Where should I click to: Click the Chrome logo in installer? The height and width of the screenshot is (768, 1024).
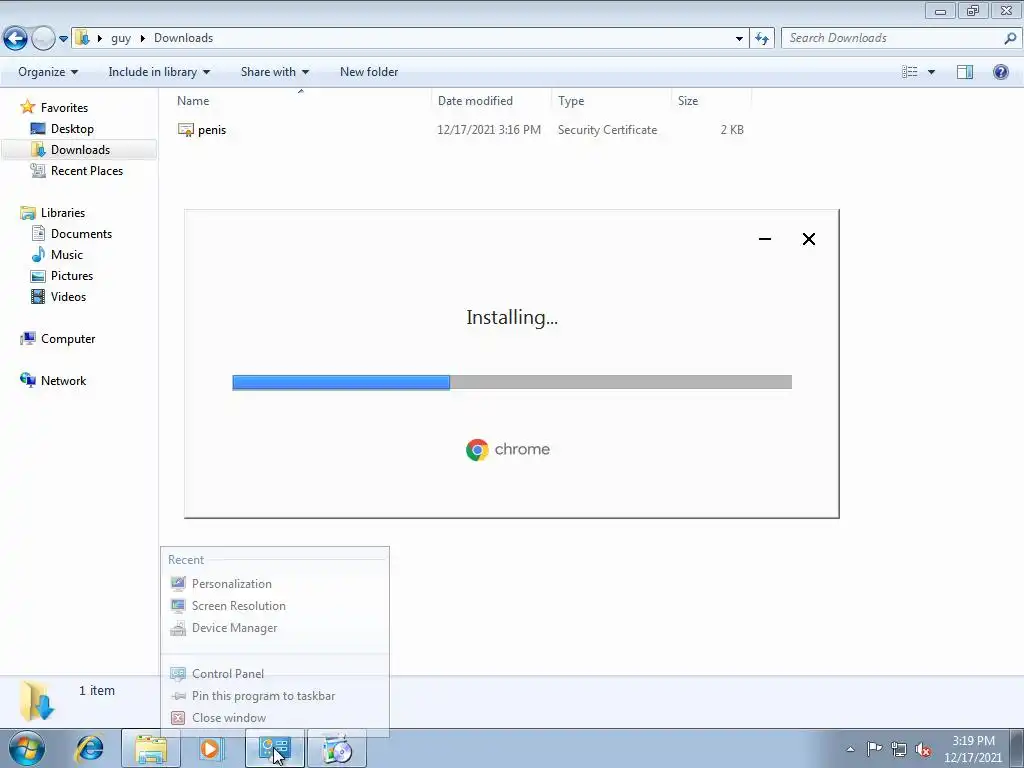tap(477, 450)
